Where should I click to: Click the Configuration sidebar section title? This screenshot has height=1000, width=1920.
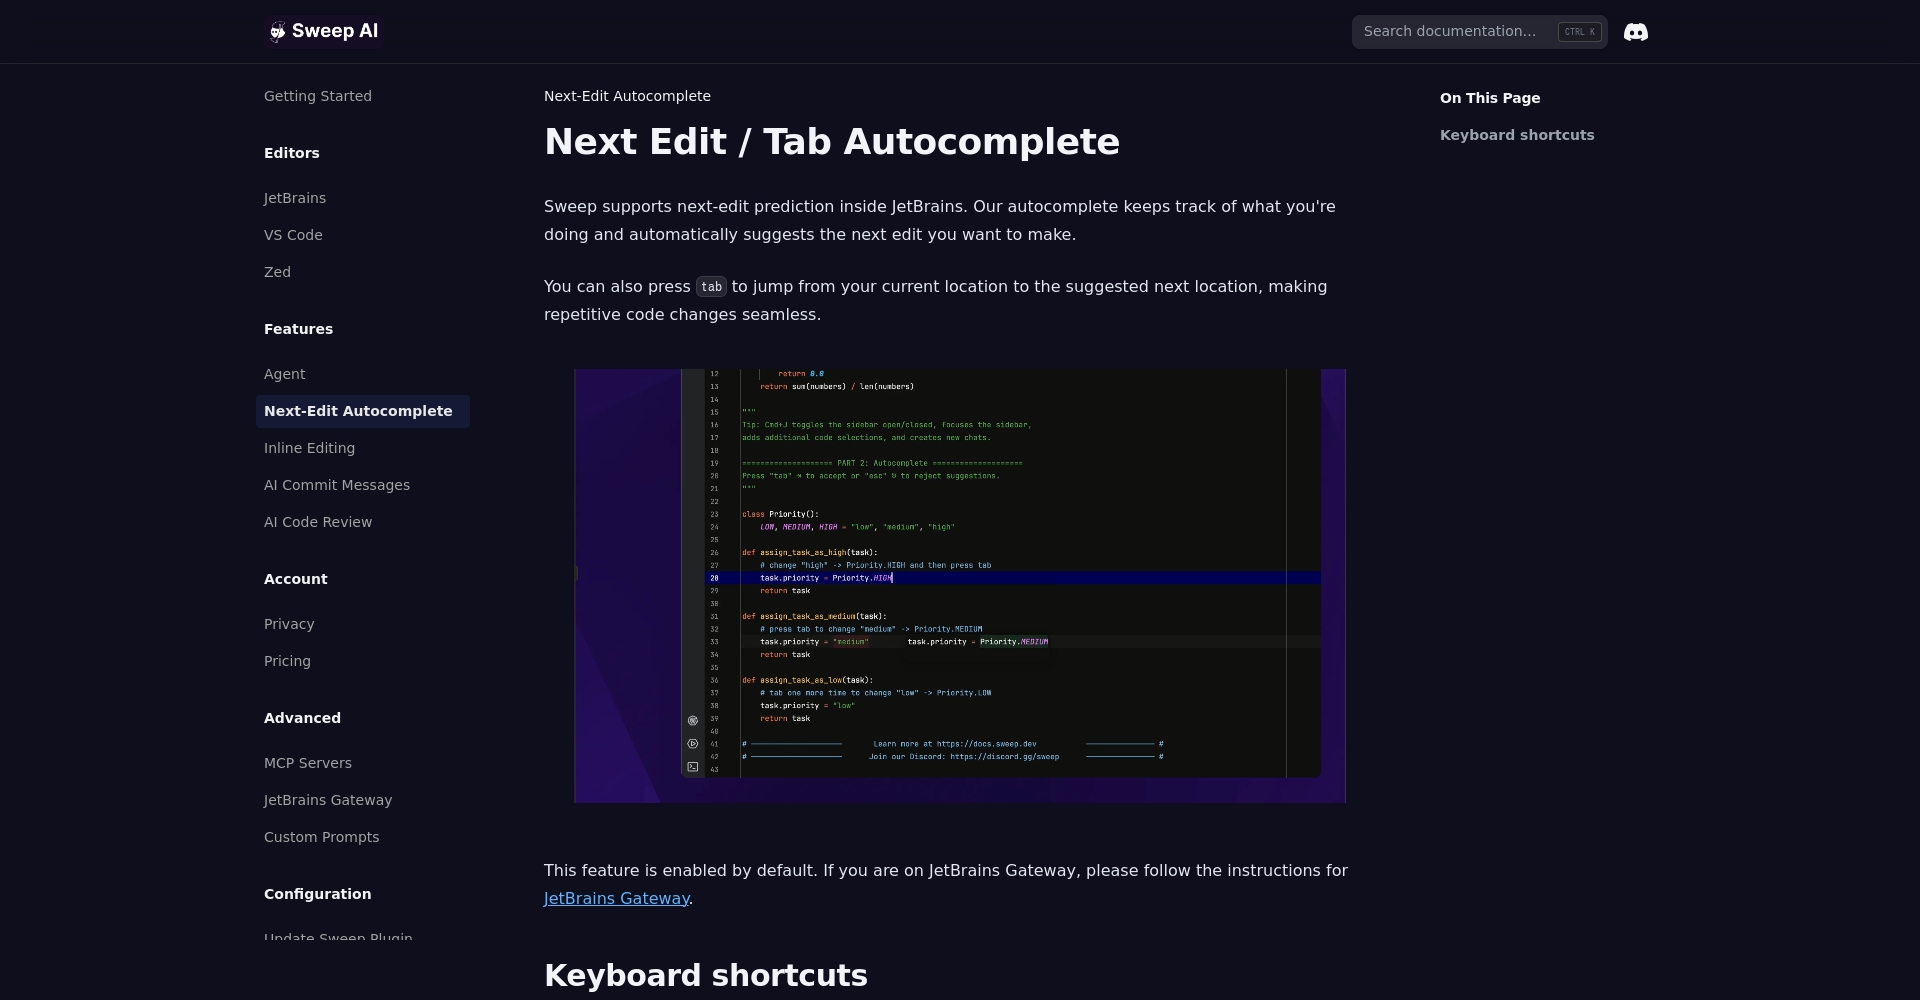click(x=317, y=894)
